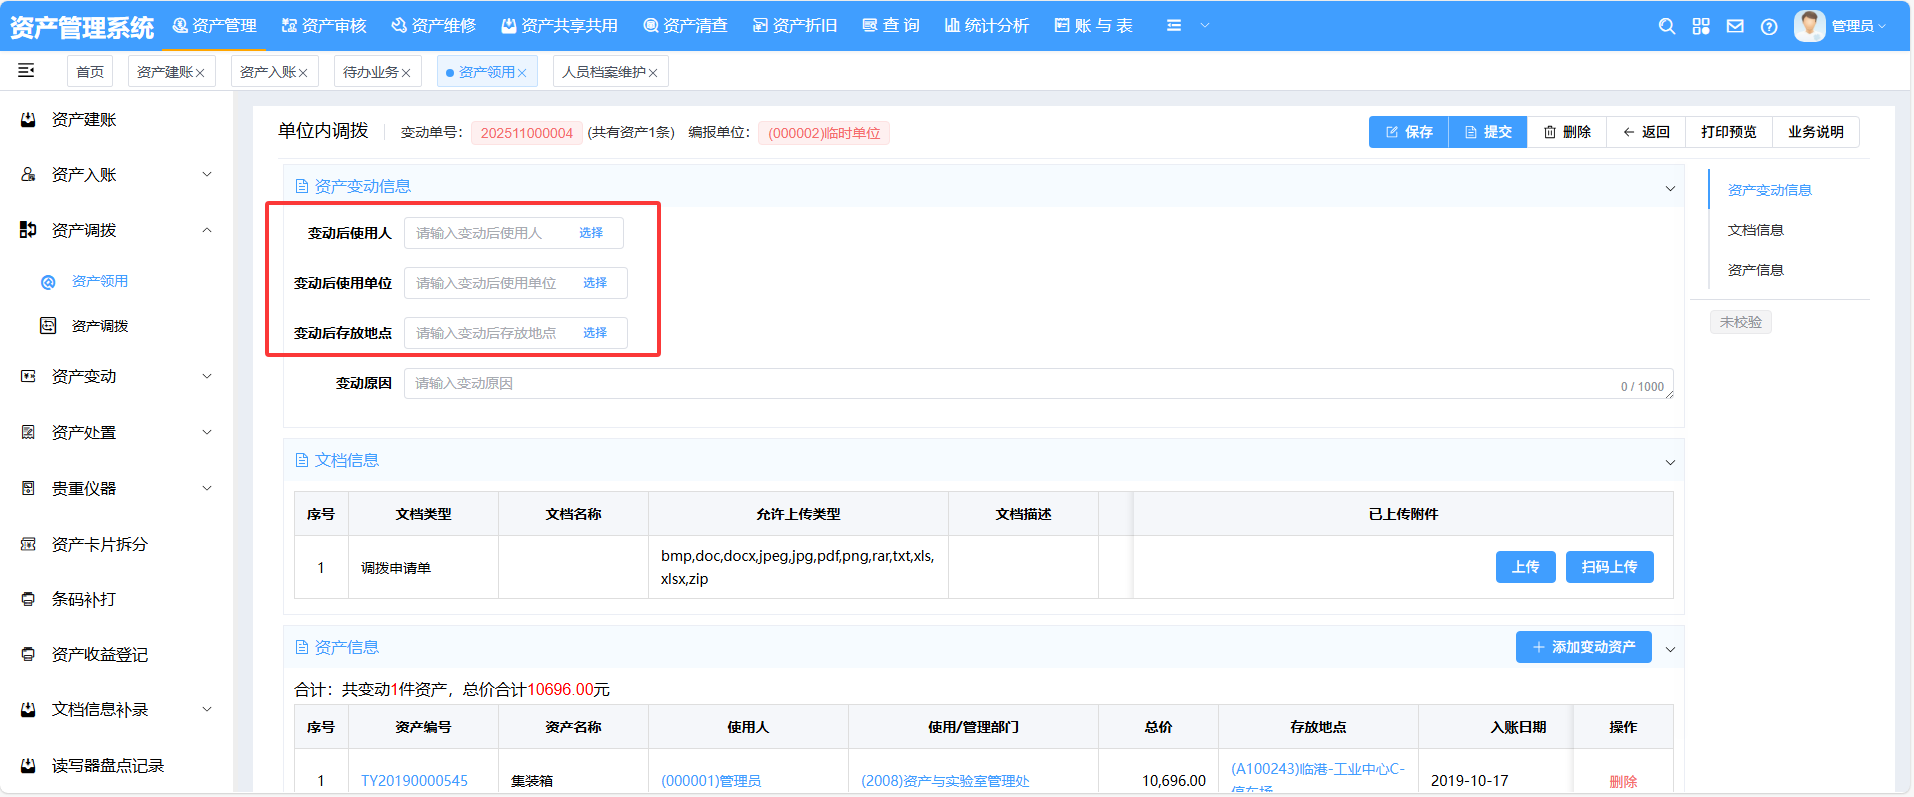Click the administrator avatar picture

click(1809, 26)
